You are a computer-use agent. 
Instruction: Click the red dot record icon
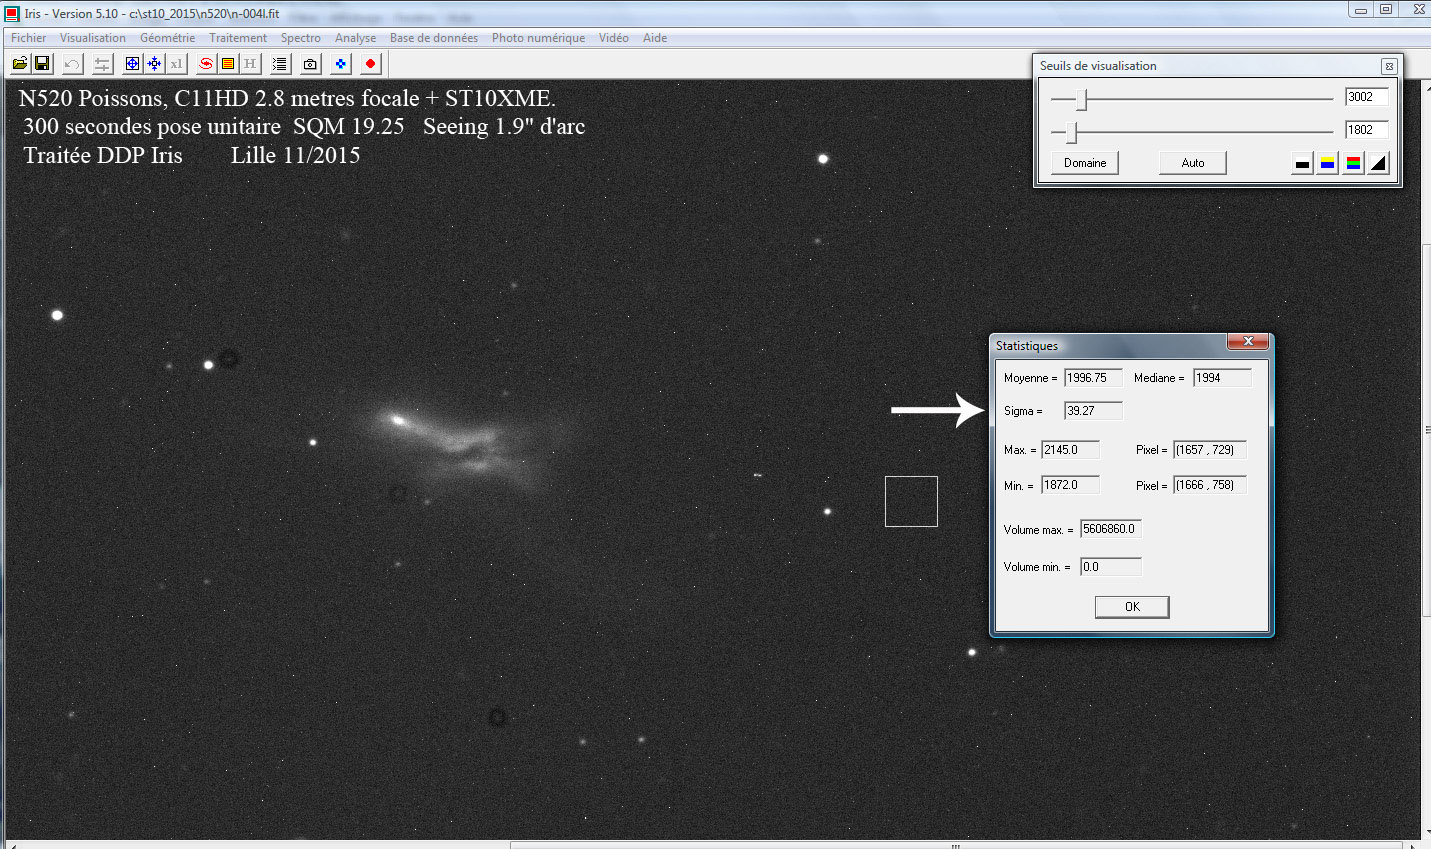coord(371,64)
